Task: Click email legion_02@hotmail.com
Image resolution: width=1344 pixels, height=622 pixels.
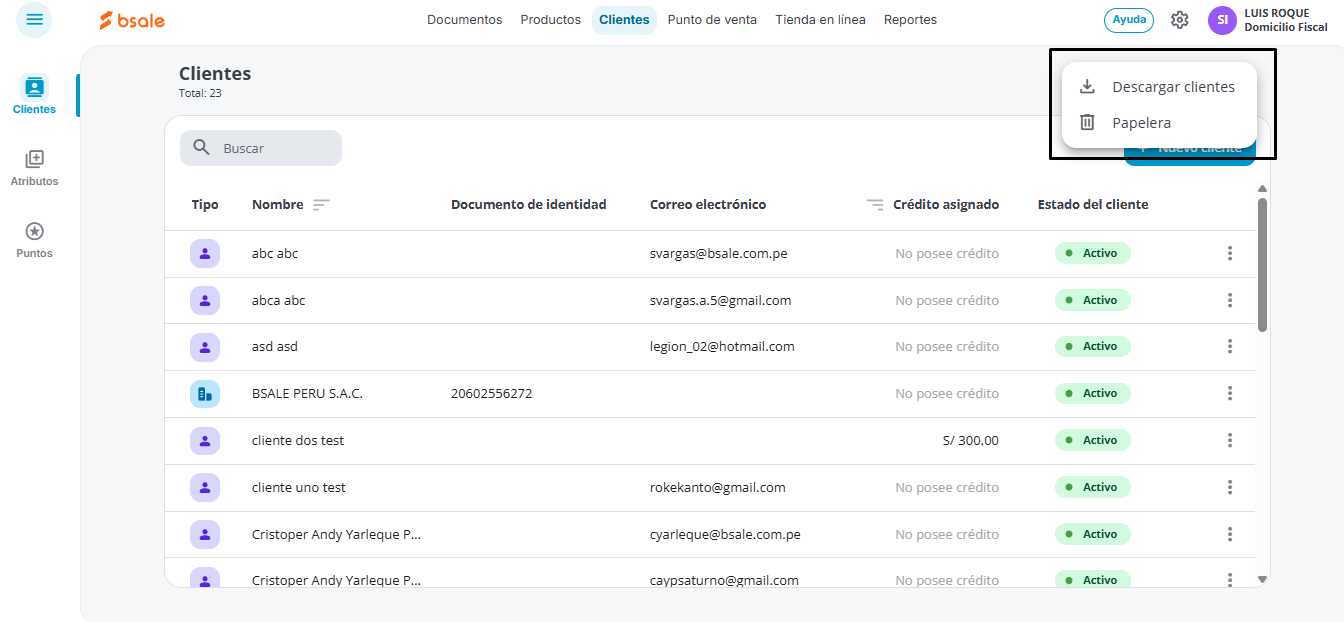Action: pyautogui.click(x=722, y=347)
